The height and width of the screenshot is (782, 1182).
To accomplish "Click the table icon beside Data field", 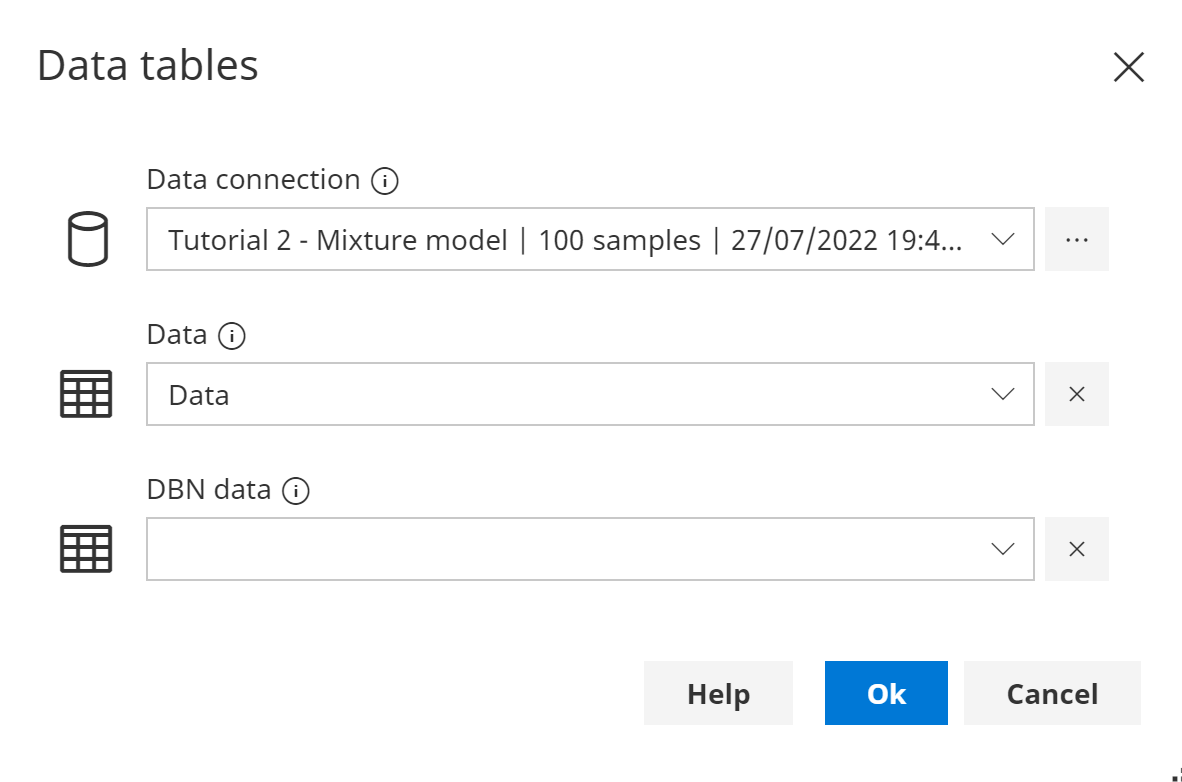I will click(x=86, y=394).
